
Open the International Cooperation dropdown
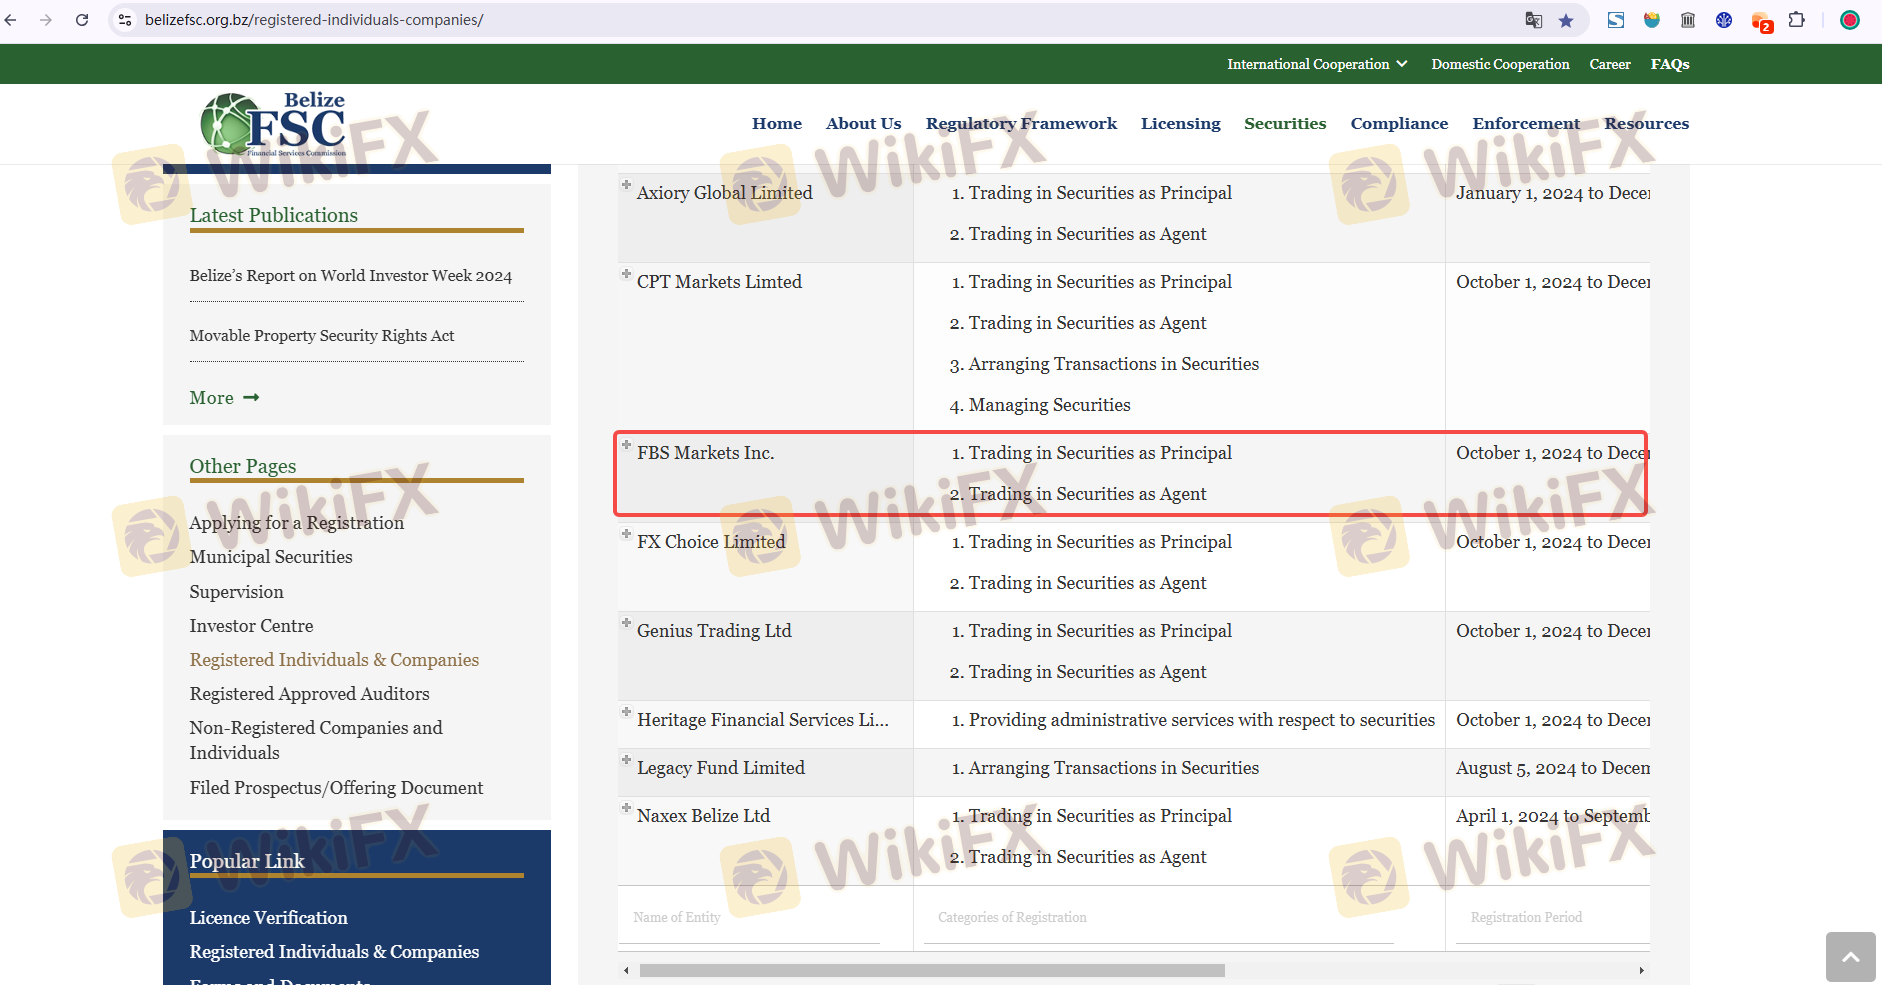(1317, 64)
